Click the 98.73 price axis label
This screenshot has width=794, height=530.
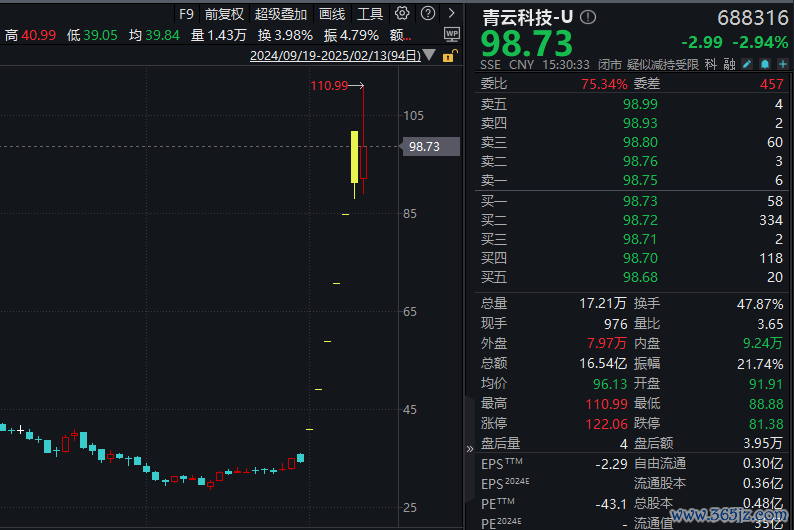coord(430,147)
